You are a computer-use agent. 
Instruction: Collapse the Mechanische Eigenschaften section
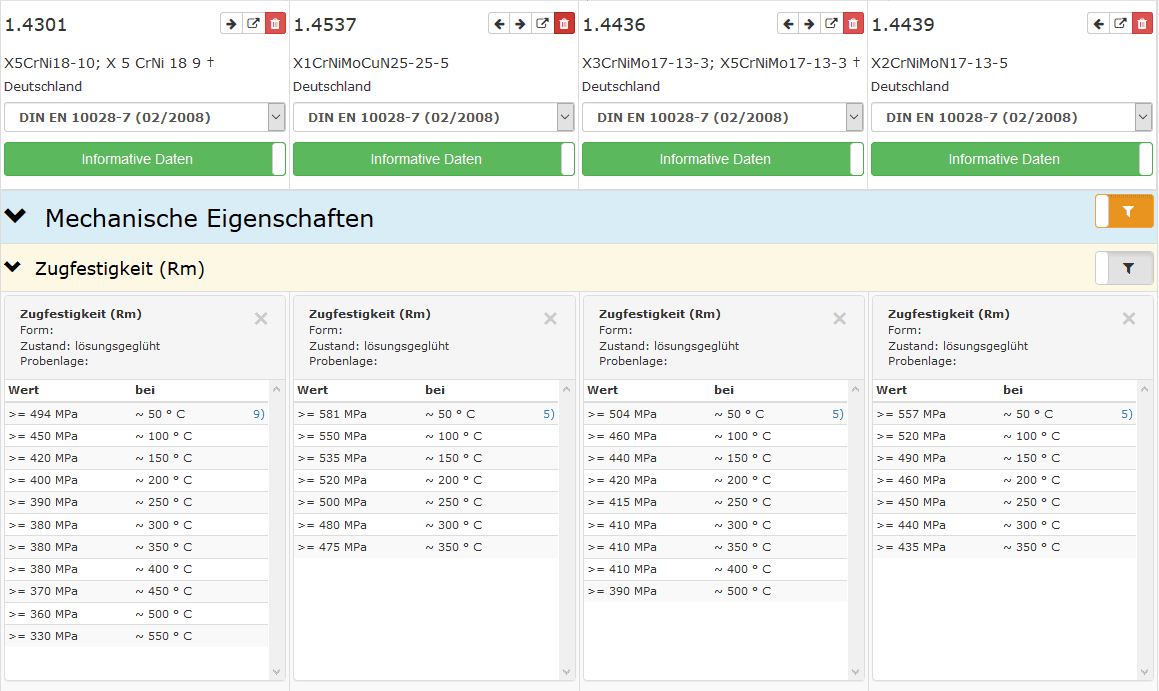(x=15, y=217)
